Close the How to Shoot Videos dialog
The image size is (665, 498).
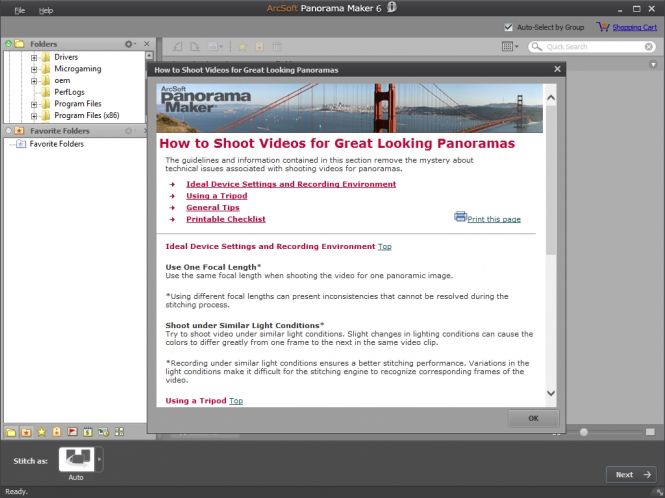(x=557, y=69)
